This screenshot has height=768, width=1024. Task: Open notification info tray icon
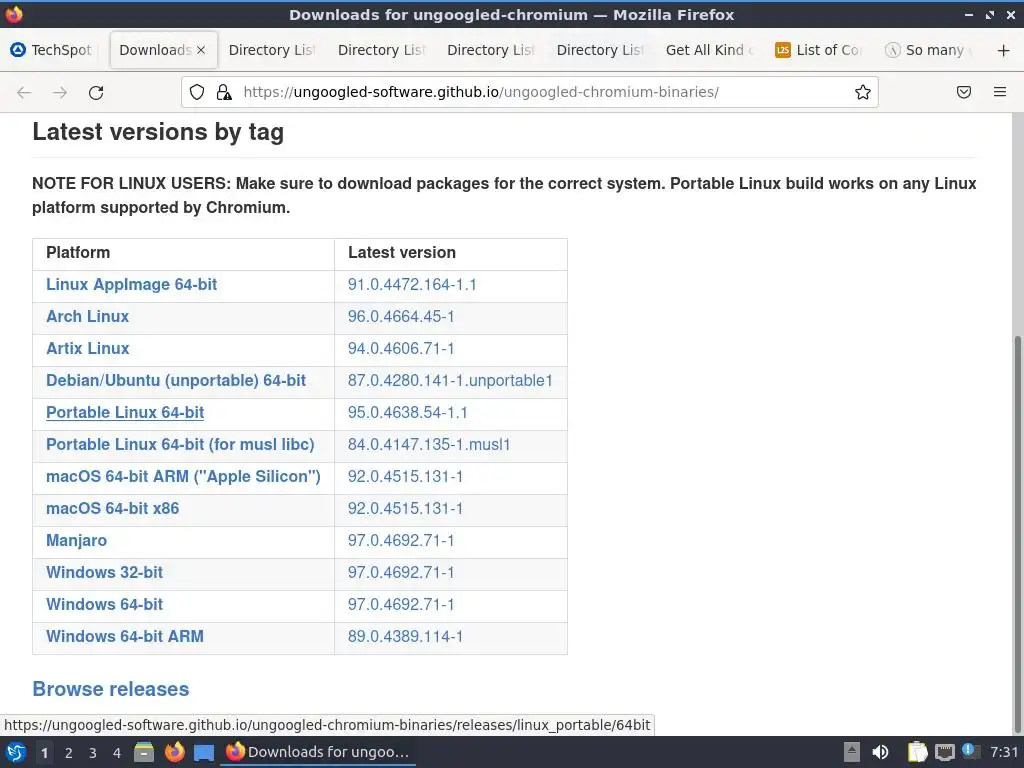pos(970,751)
